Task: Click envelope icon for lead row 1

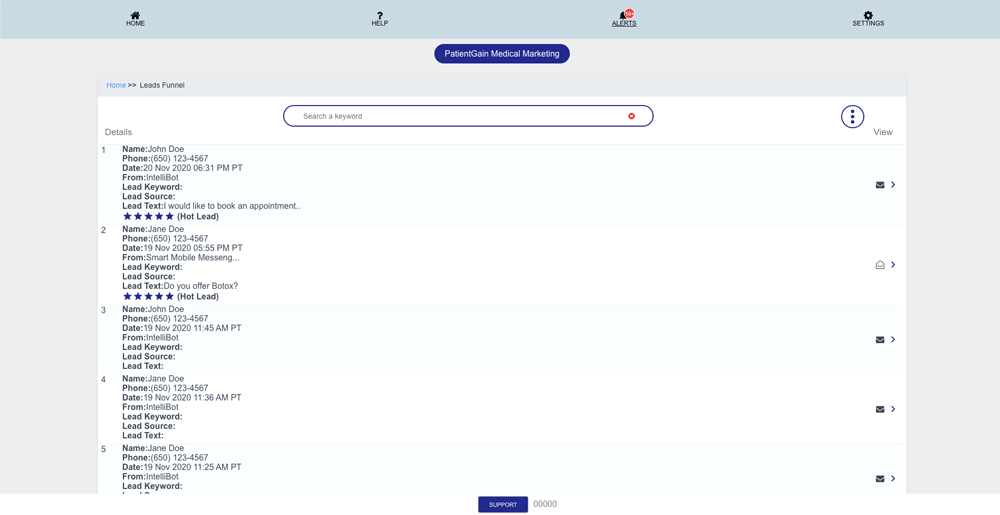Action: [x=880, y=185]
